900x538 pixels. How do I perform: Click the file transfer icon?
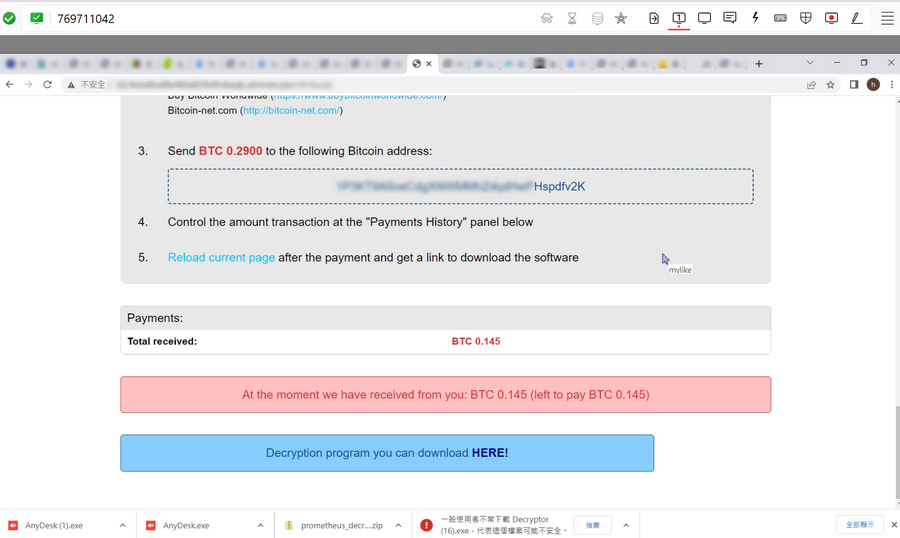point(654,18)
